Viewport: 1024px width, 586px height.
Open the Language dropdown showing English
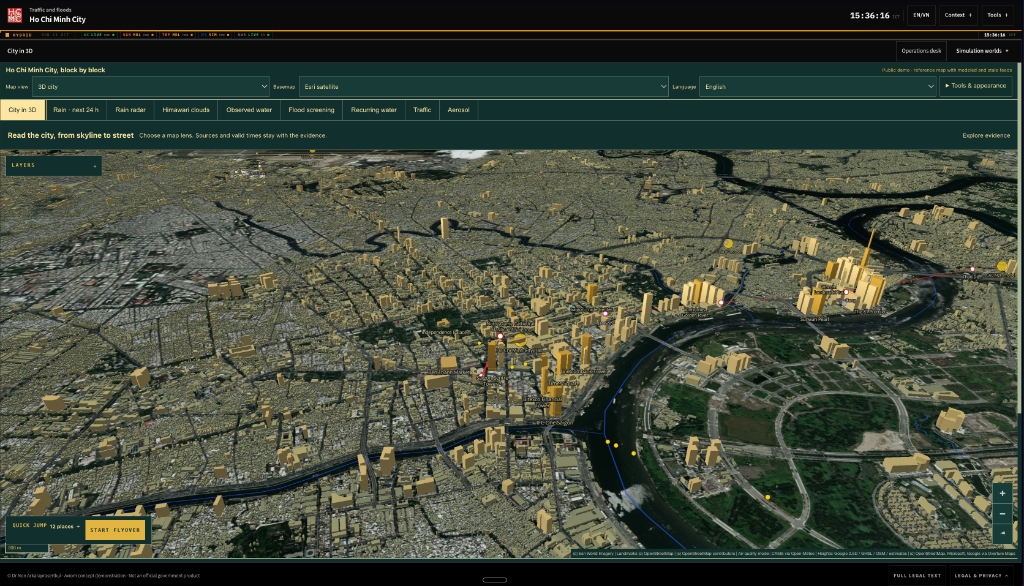pyautogui.click(x=818, y=86)
